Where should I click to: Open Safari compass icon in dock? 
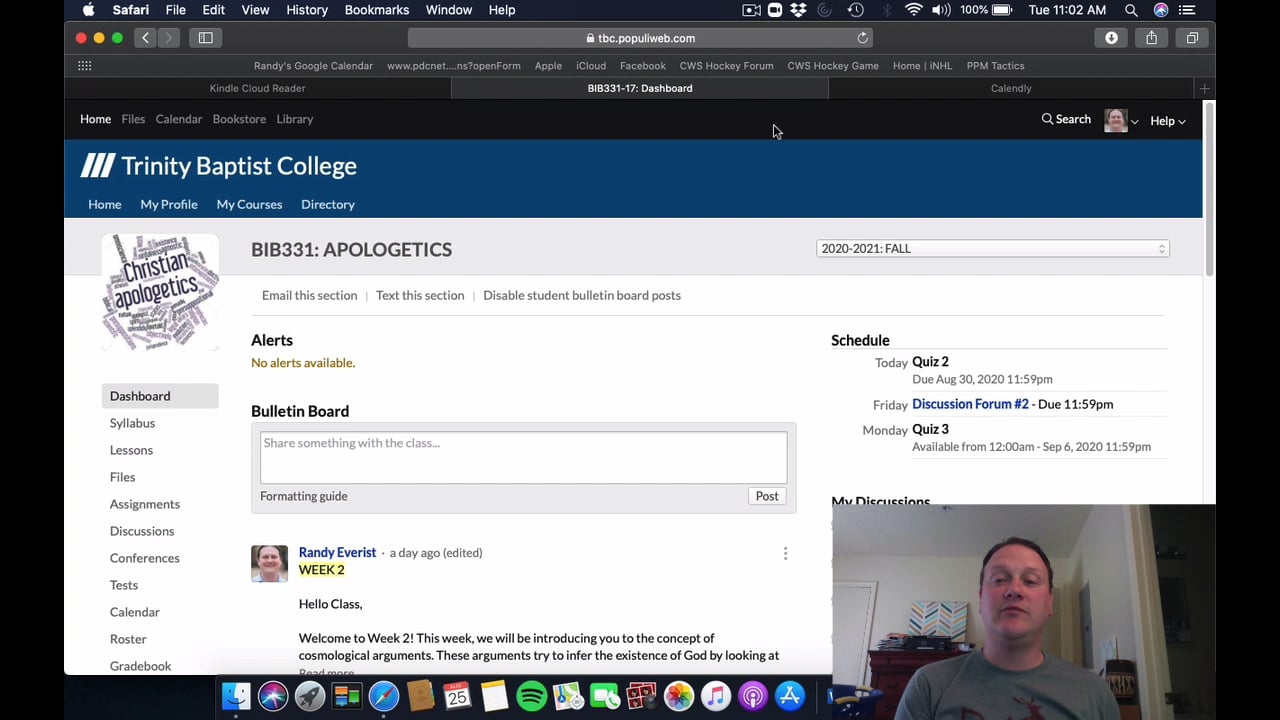384,695
